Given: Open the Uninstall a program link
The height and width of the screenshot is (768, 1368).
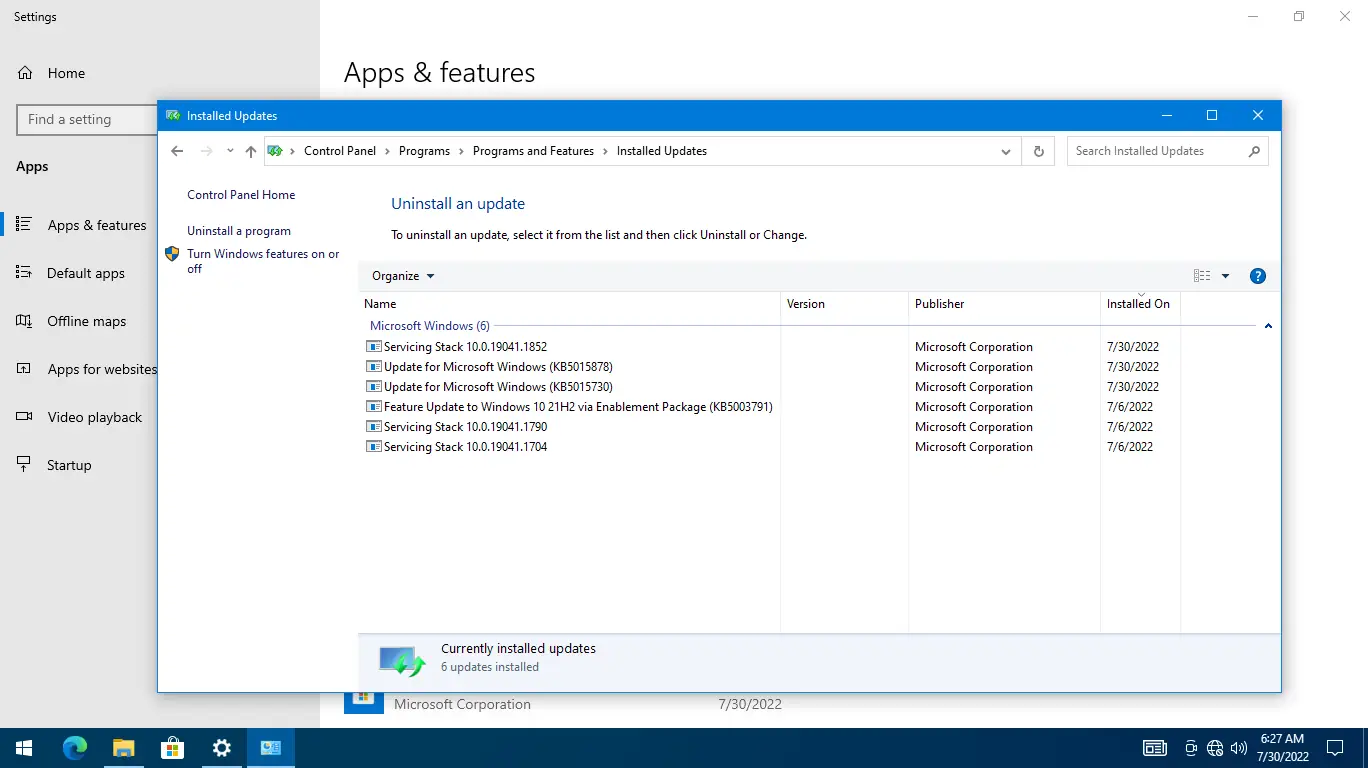Looking at the screenshot, I should [x=239, y=231].
